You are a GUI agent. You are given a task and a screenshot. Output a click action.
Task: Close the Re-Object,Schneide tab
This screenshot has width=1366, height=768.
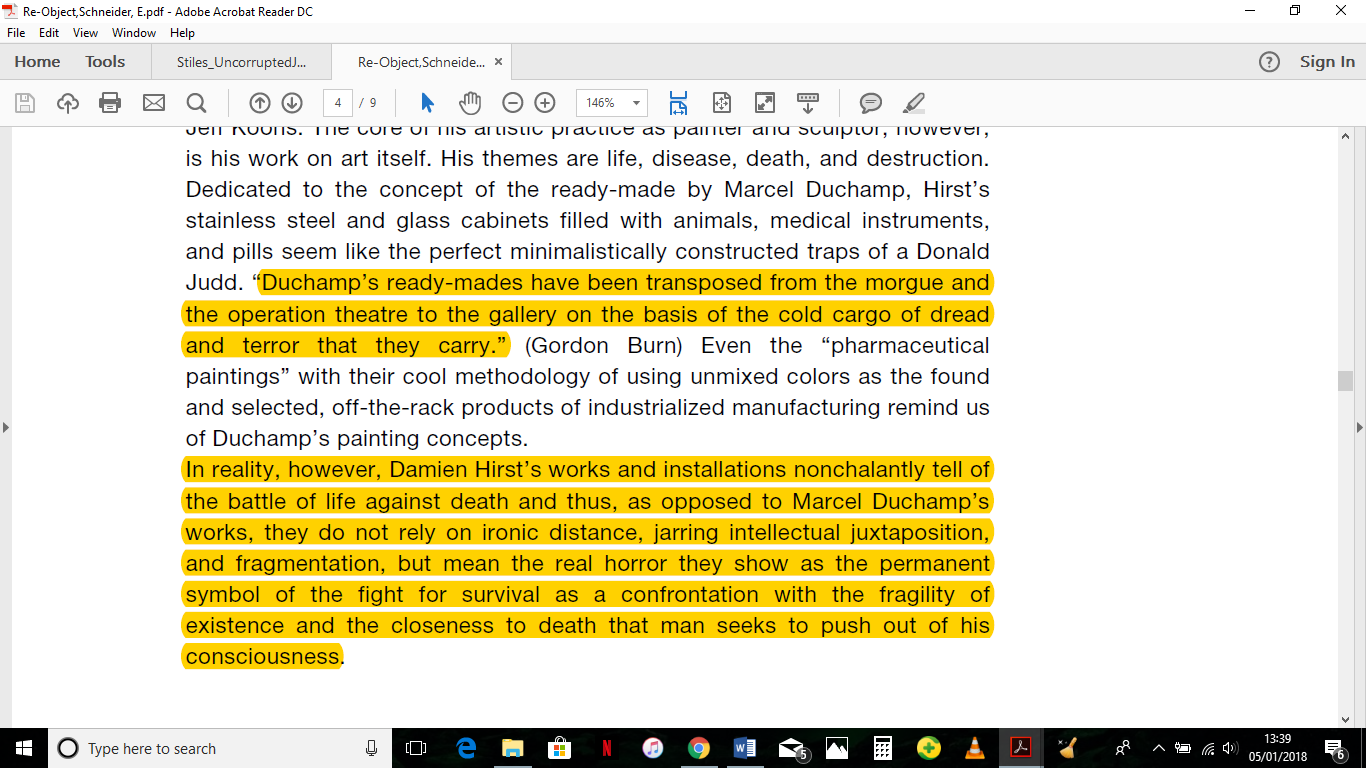point(498,62)
